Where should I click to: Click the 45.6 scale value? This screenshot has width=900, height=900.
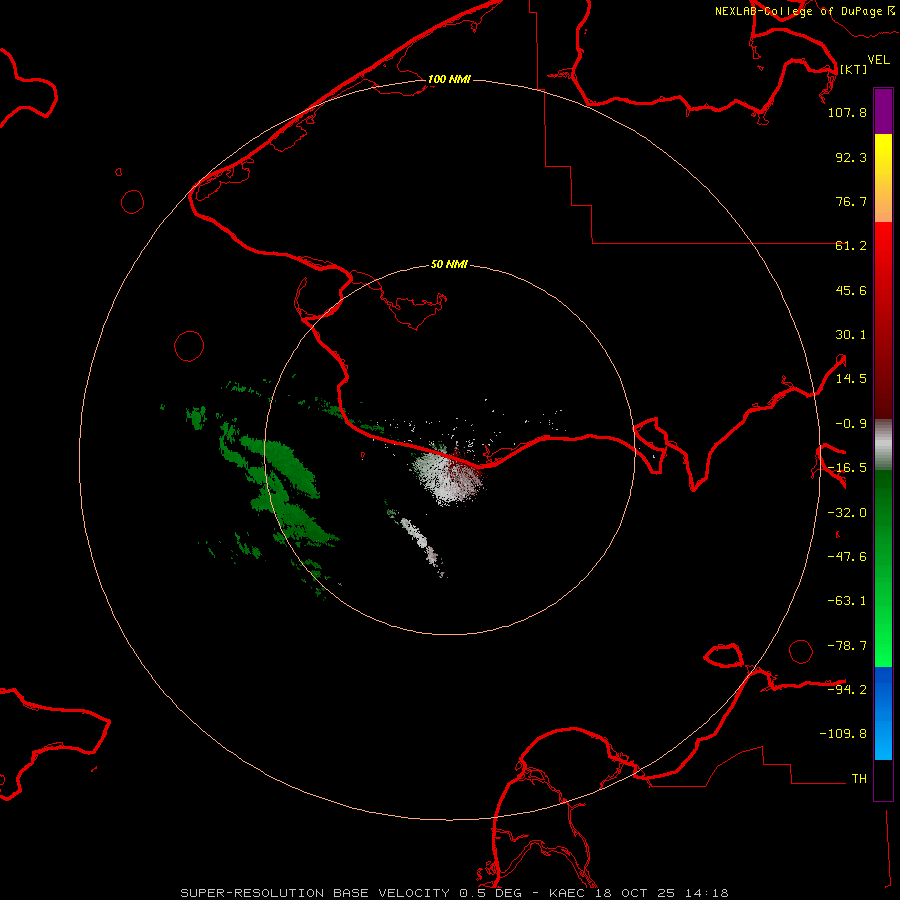pos(851,290)
